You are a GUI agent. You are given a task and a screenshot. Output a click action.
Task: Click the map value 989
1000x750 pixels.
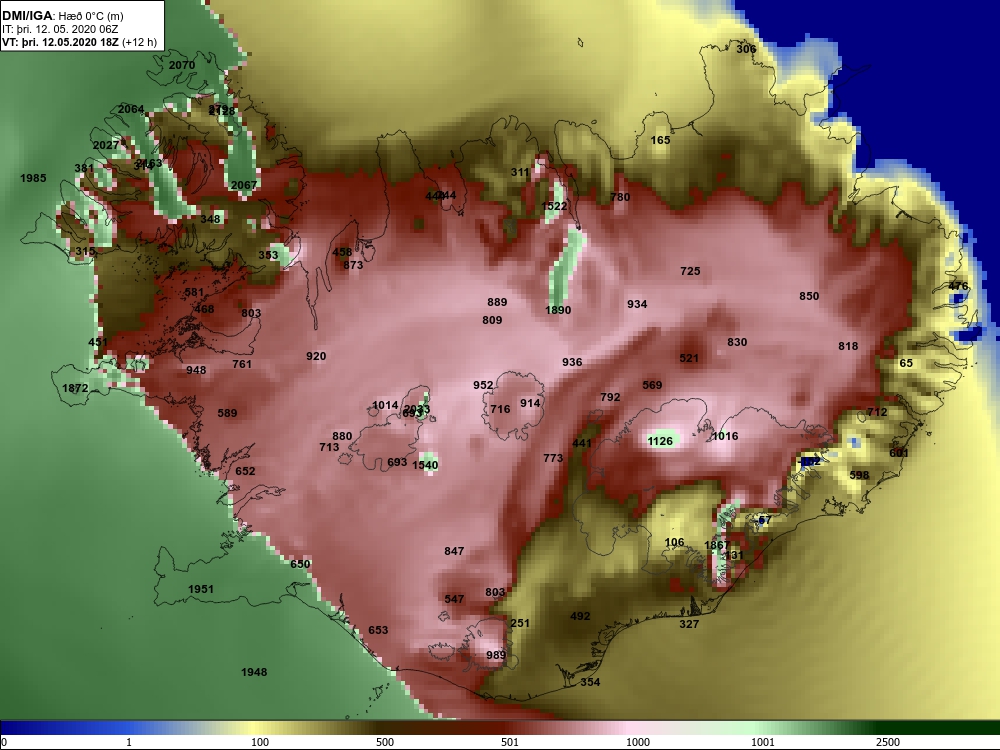(x=496, y=655)
